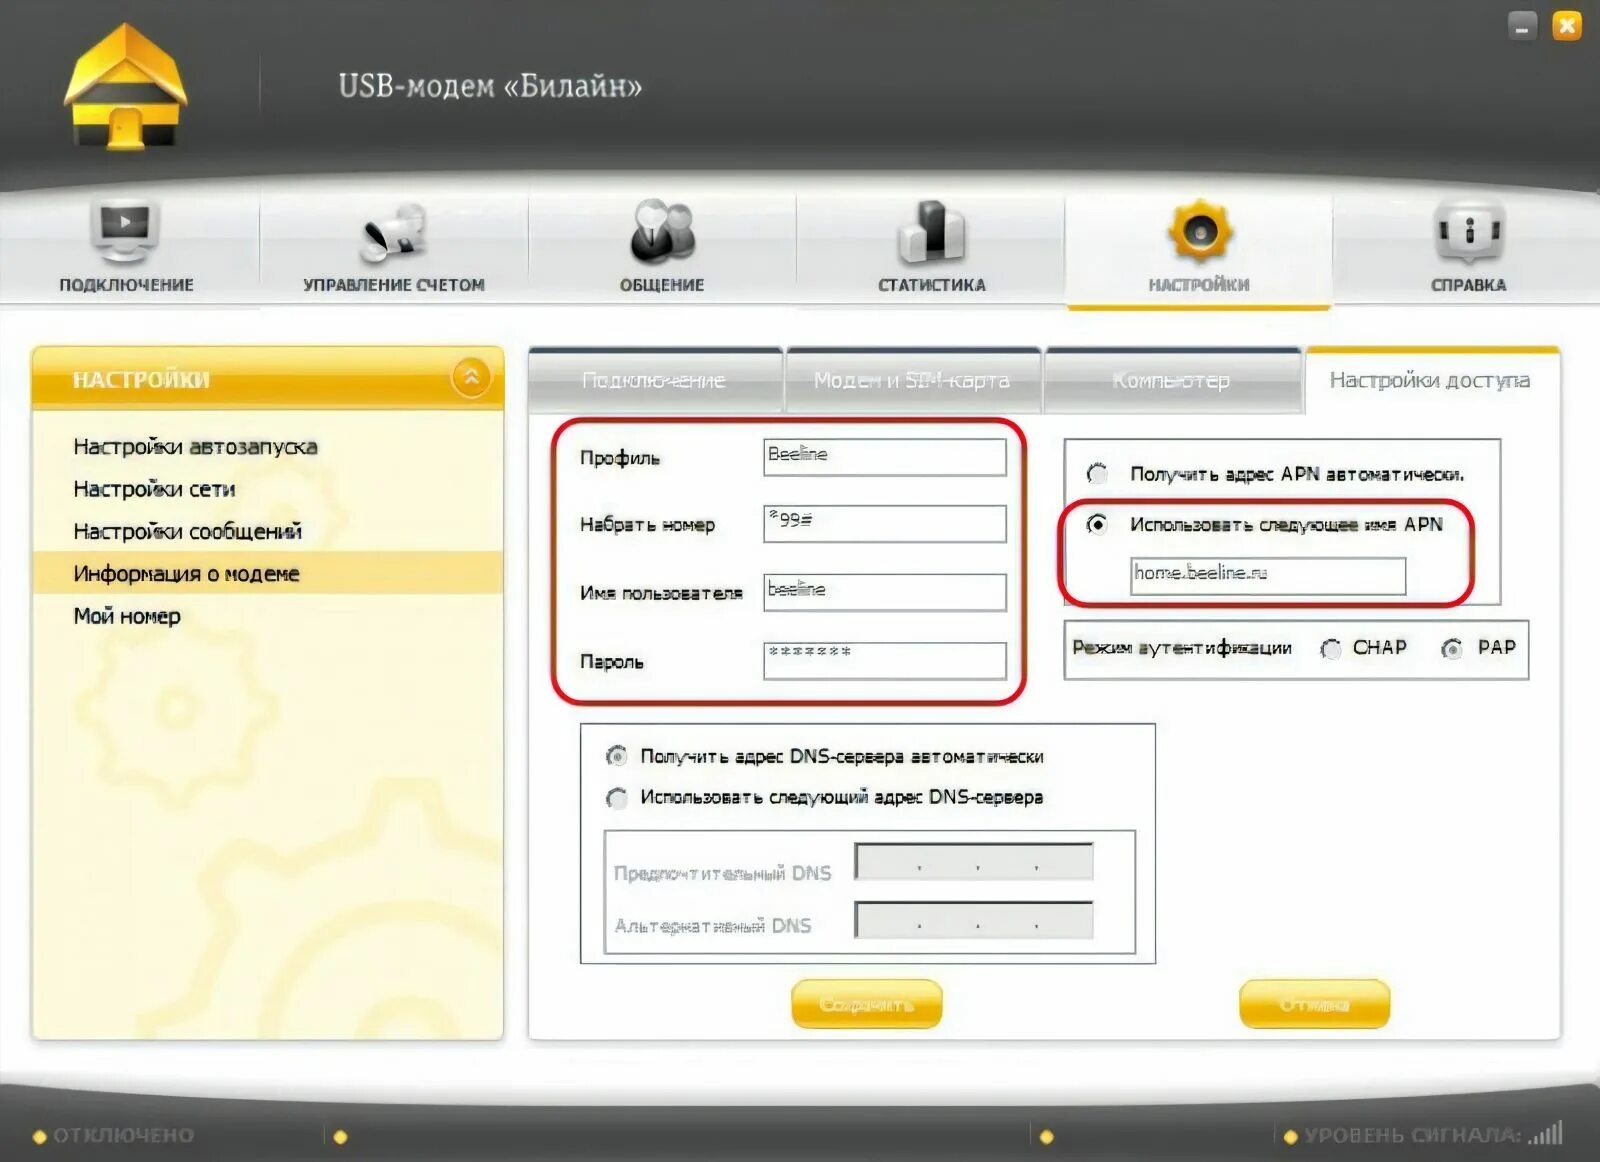
Task: Select Настройки сети in sidebar
Action: tap(154, 488)
